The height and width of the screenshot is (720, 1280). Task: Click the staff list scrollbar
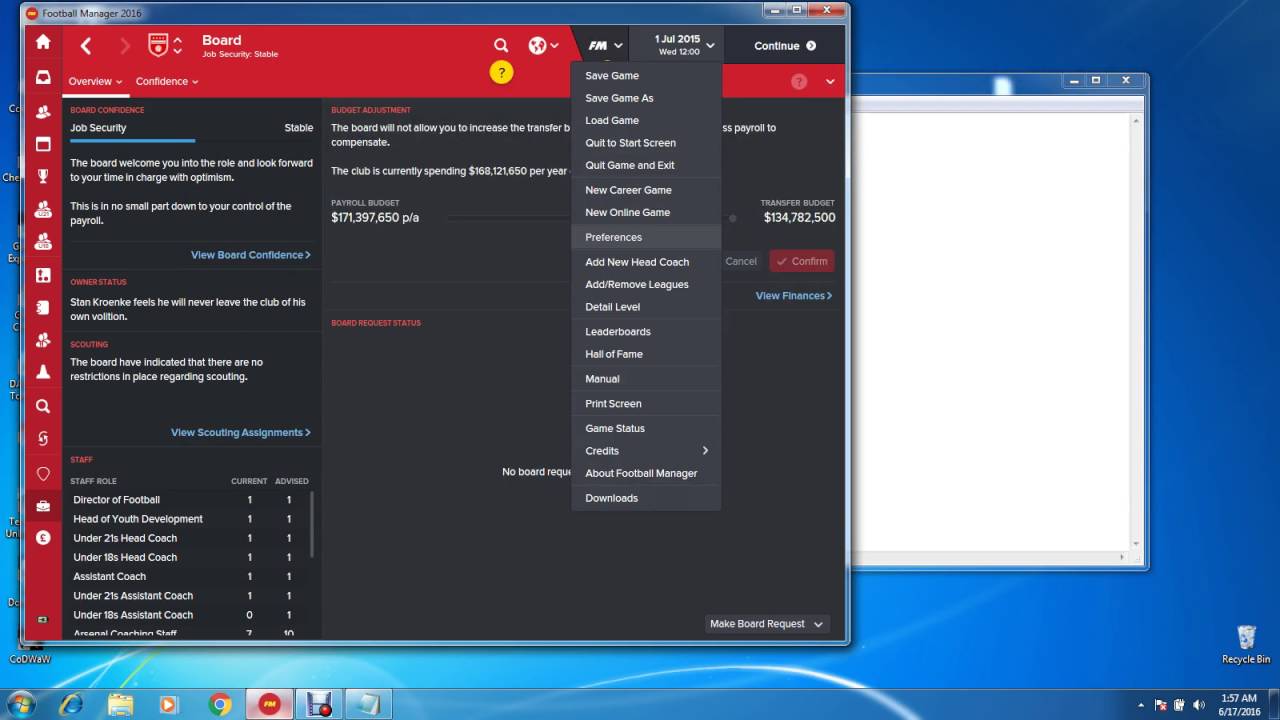[x=311, y=525]
